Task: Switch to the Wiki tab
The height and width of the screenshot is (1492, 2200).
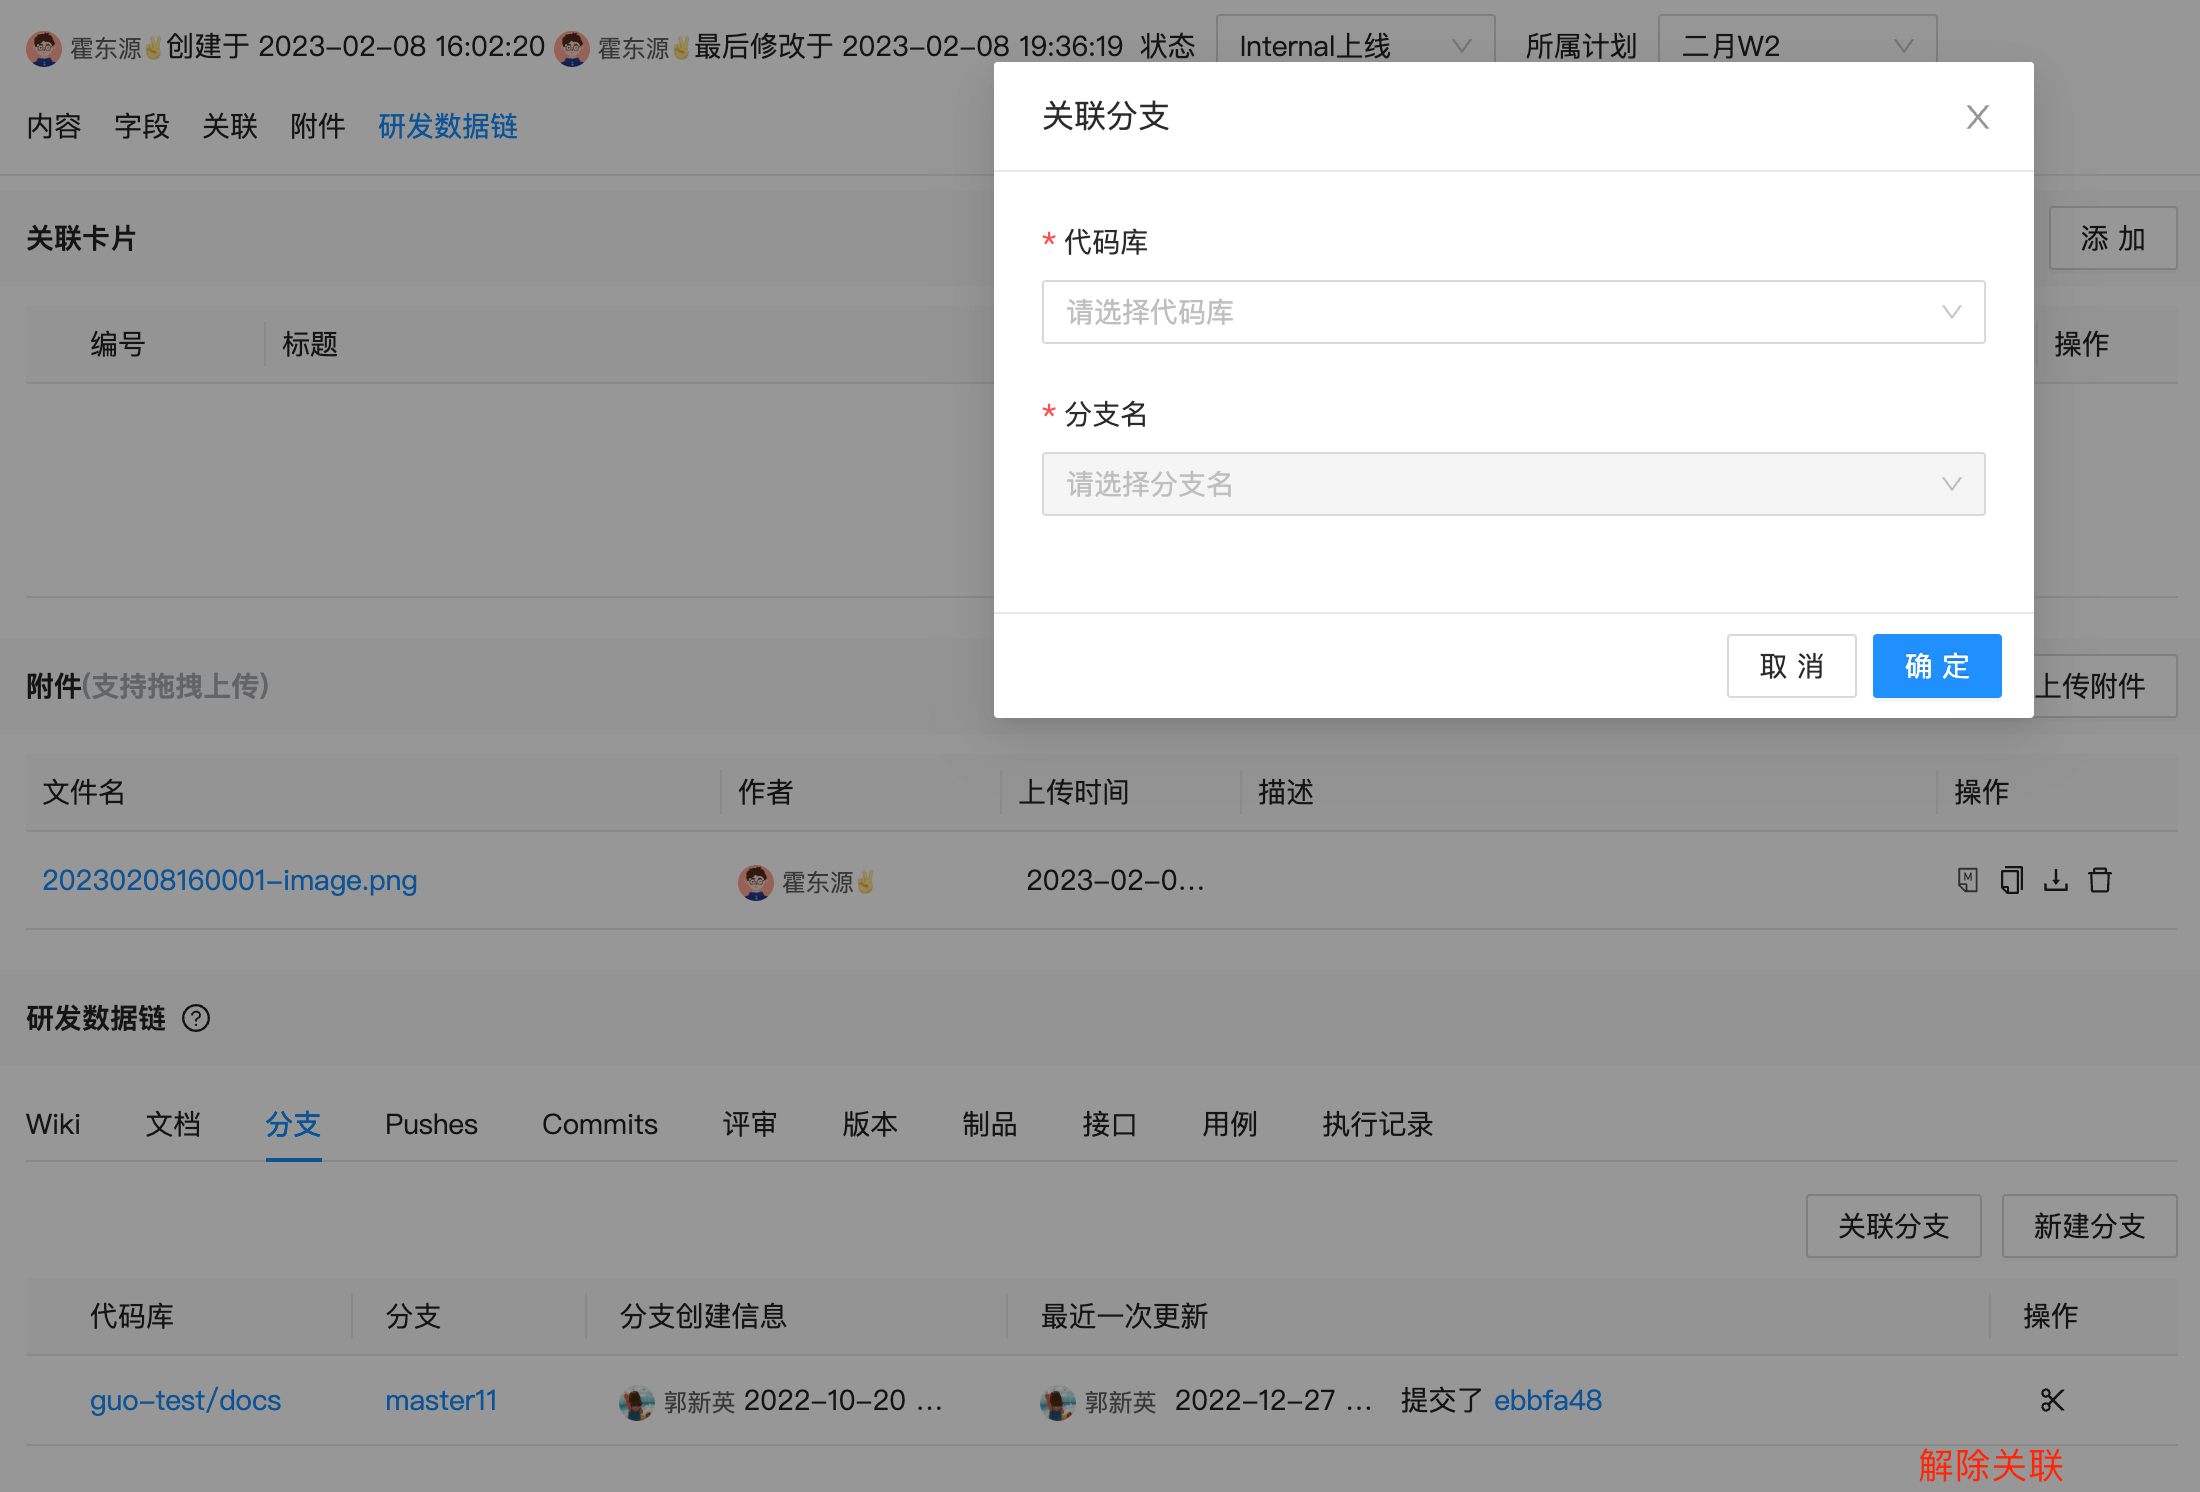Action: [53, 1124]
